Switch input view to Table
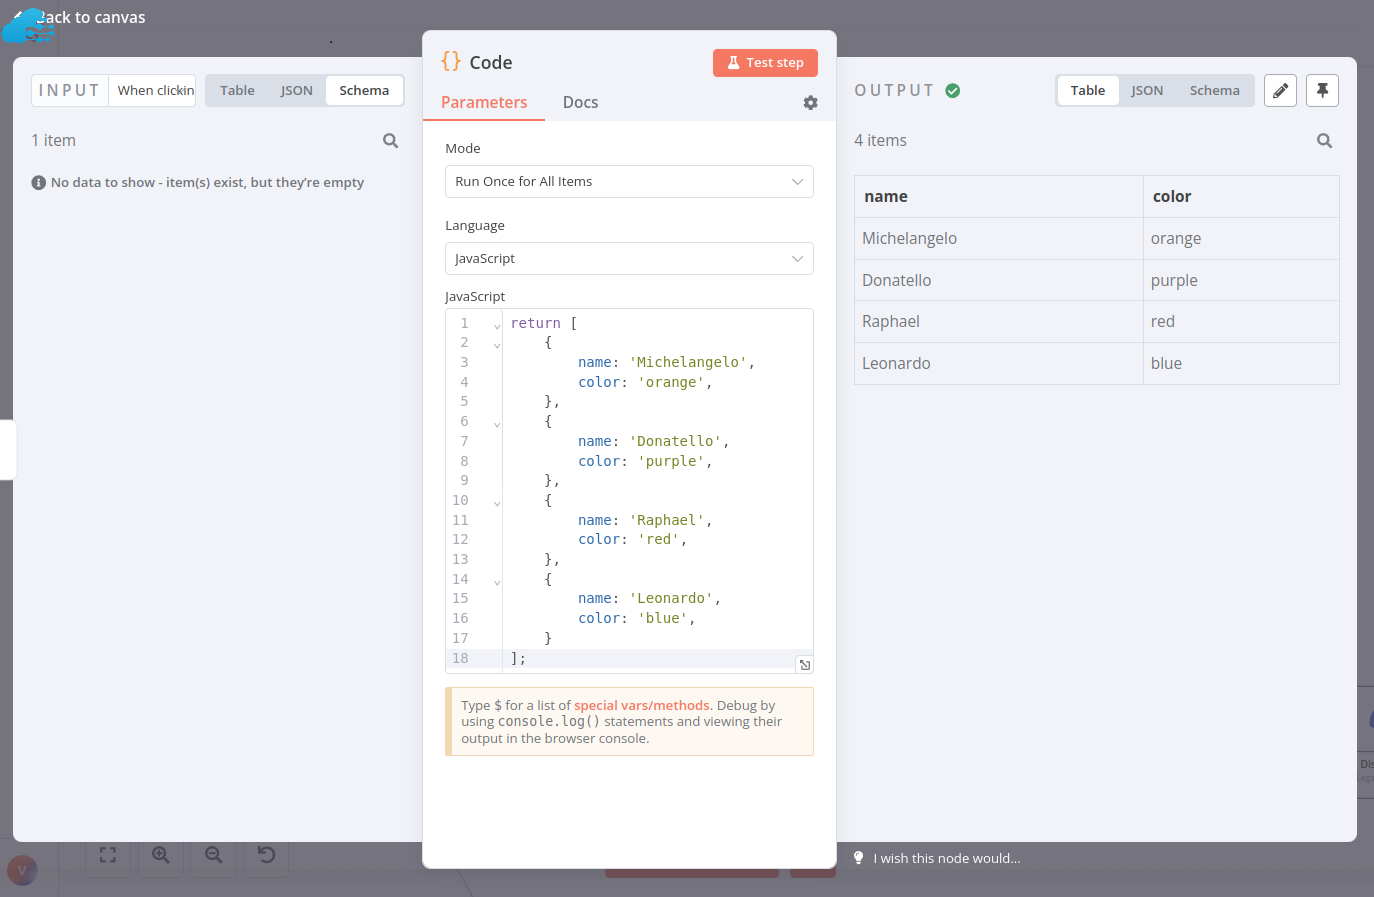The width and height of the screenshot is (1374, 897). (x=237, y=91)
